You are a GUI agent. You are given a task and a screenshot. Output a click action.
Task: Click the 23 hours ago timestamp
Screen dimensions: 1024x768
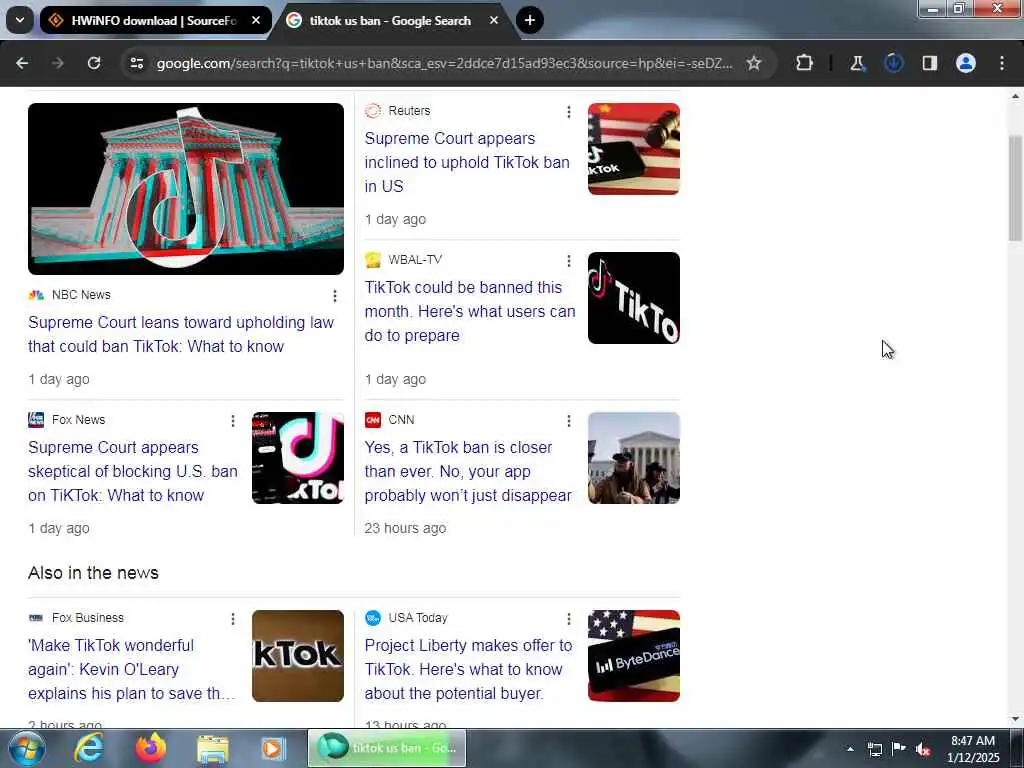click(405, 528)
